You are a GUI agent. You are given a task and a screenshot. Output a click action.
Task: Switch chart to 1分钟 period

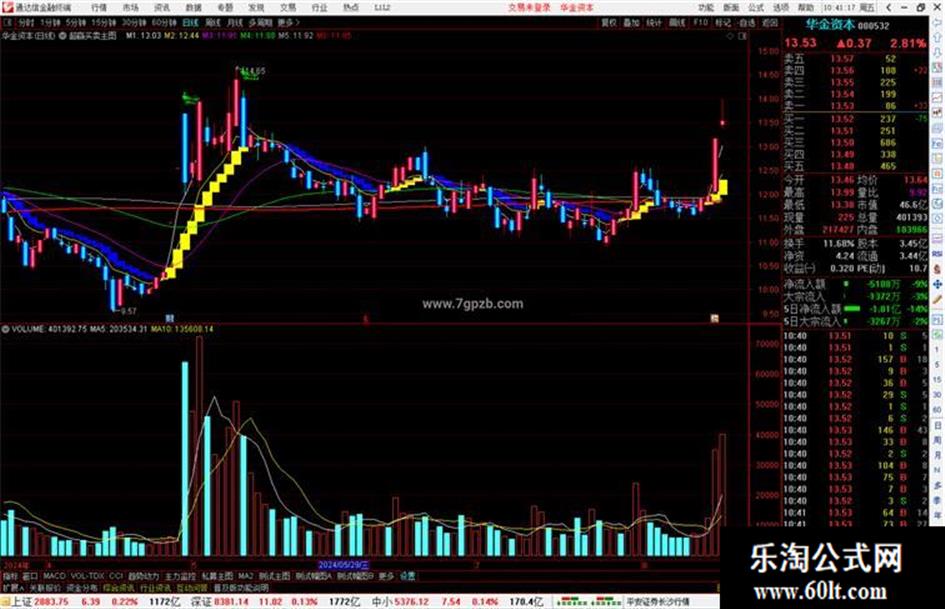click(50, 22)
